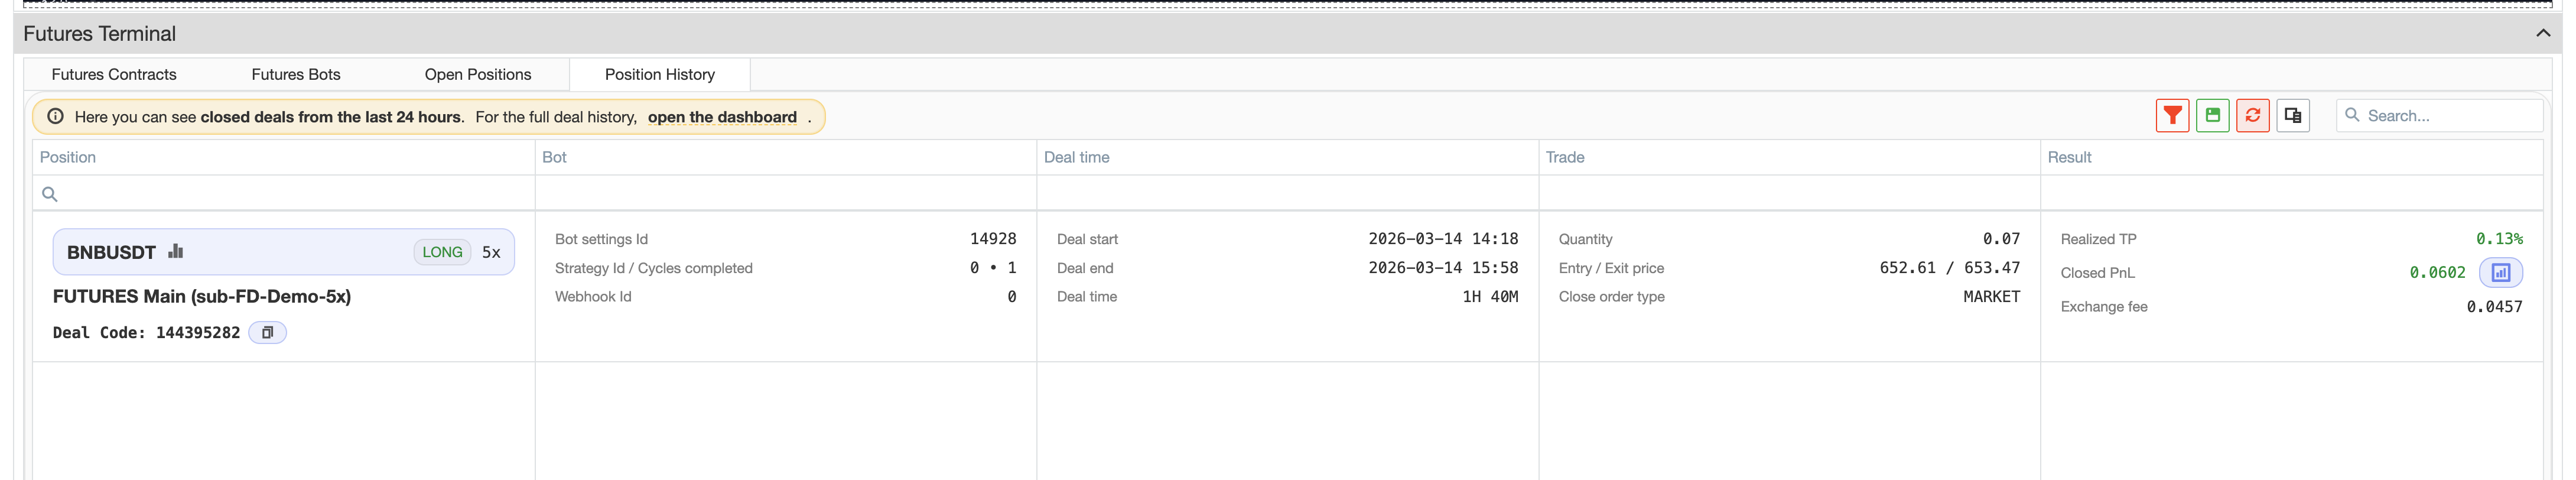Refresh the position history list

click(2252, 116)
